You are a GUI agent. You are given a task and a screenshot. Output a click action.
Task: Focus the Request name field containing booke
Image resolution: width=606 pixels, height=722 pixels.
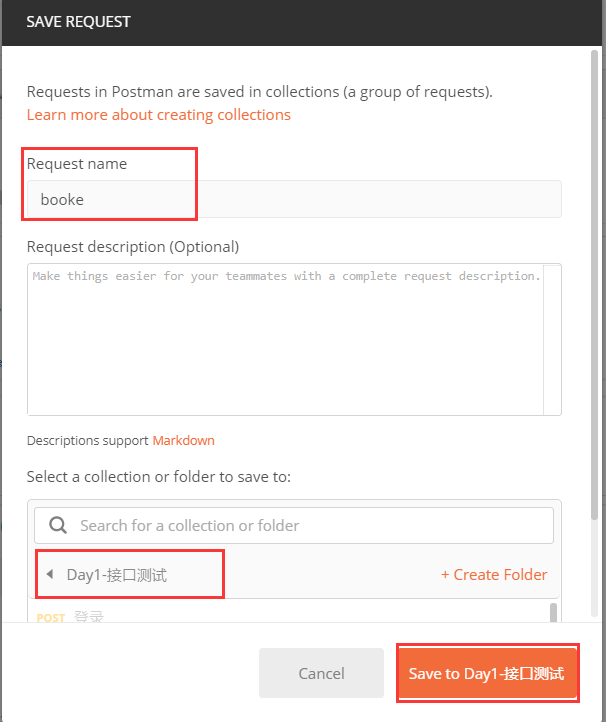click(x=294, y=199)
